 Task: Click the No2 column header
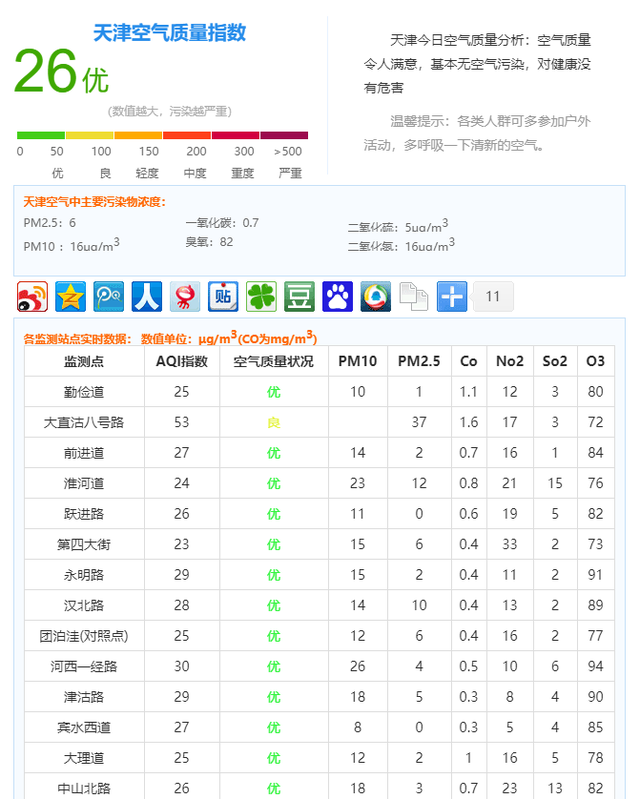pyautogui.click(x=510, y=361)
